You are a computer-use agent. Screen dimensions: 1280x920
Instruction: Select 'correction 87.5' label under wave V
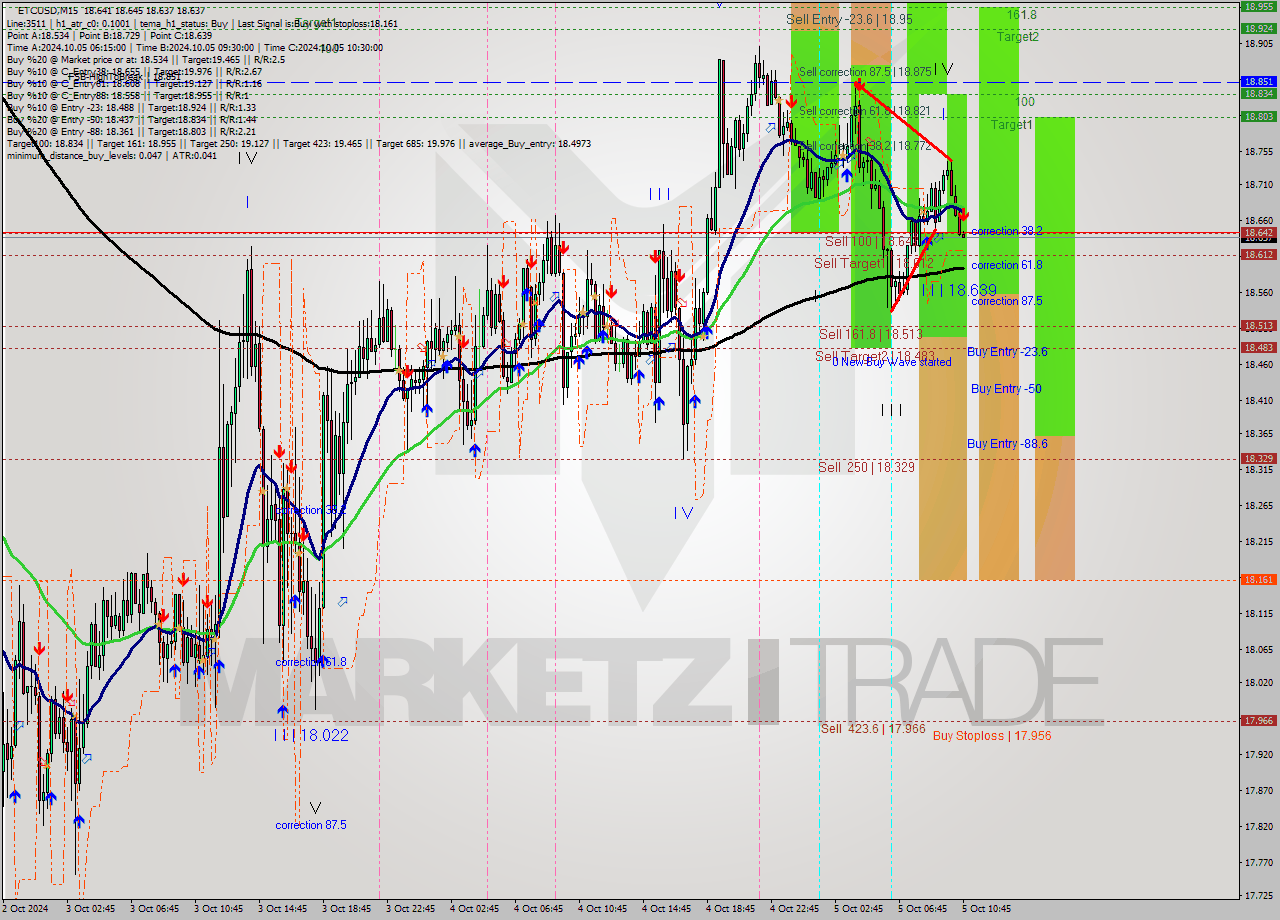coord(312,825)
